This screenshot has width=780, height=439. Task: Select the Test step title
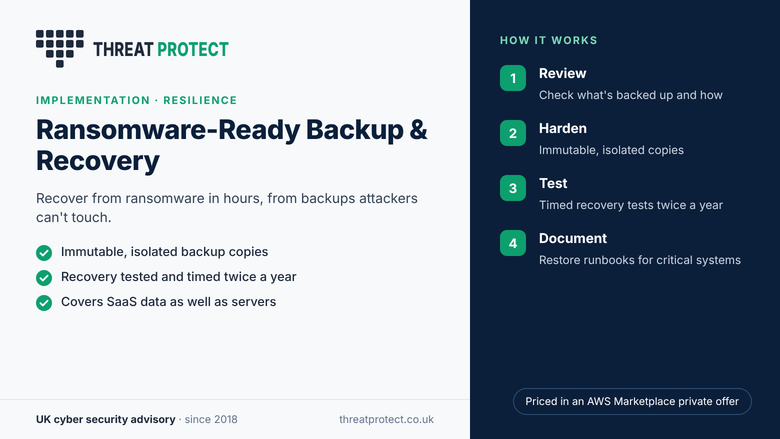(x=553, y=183)
